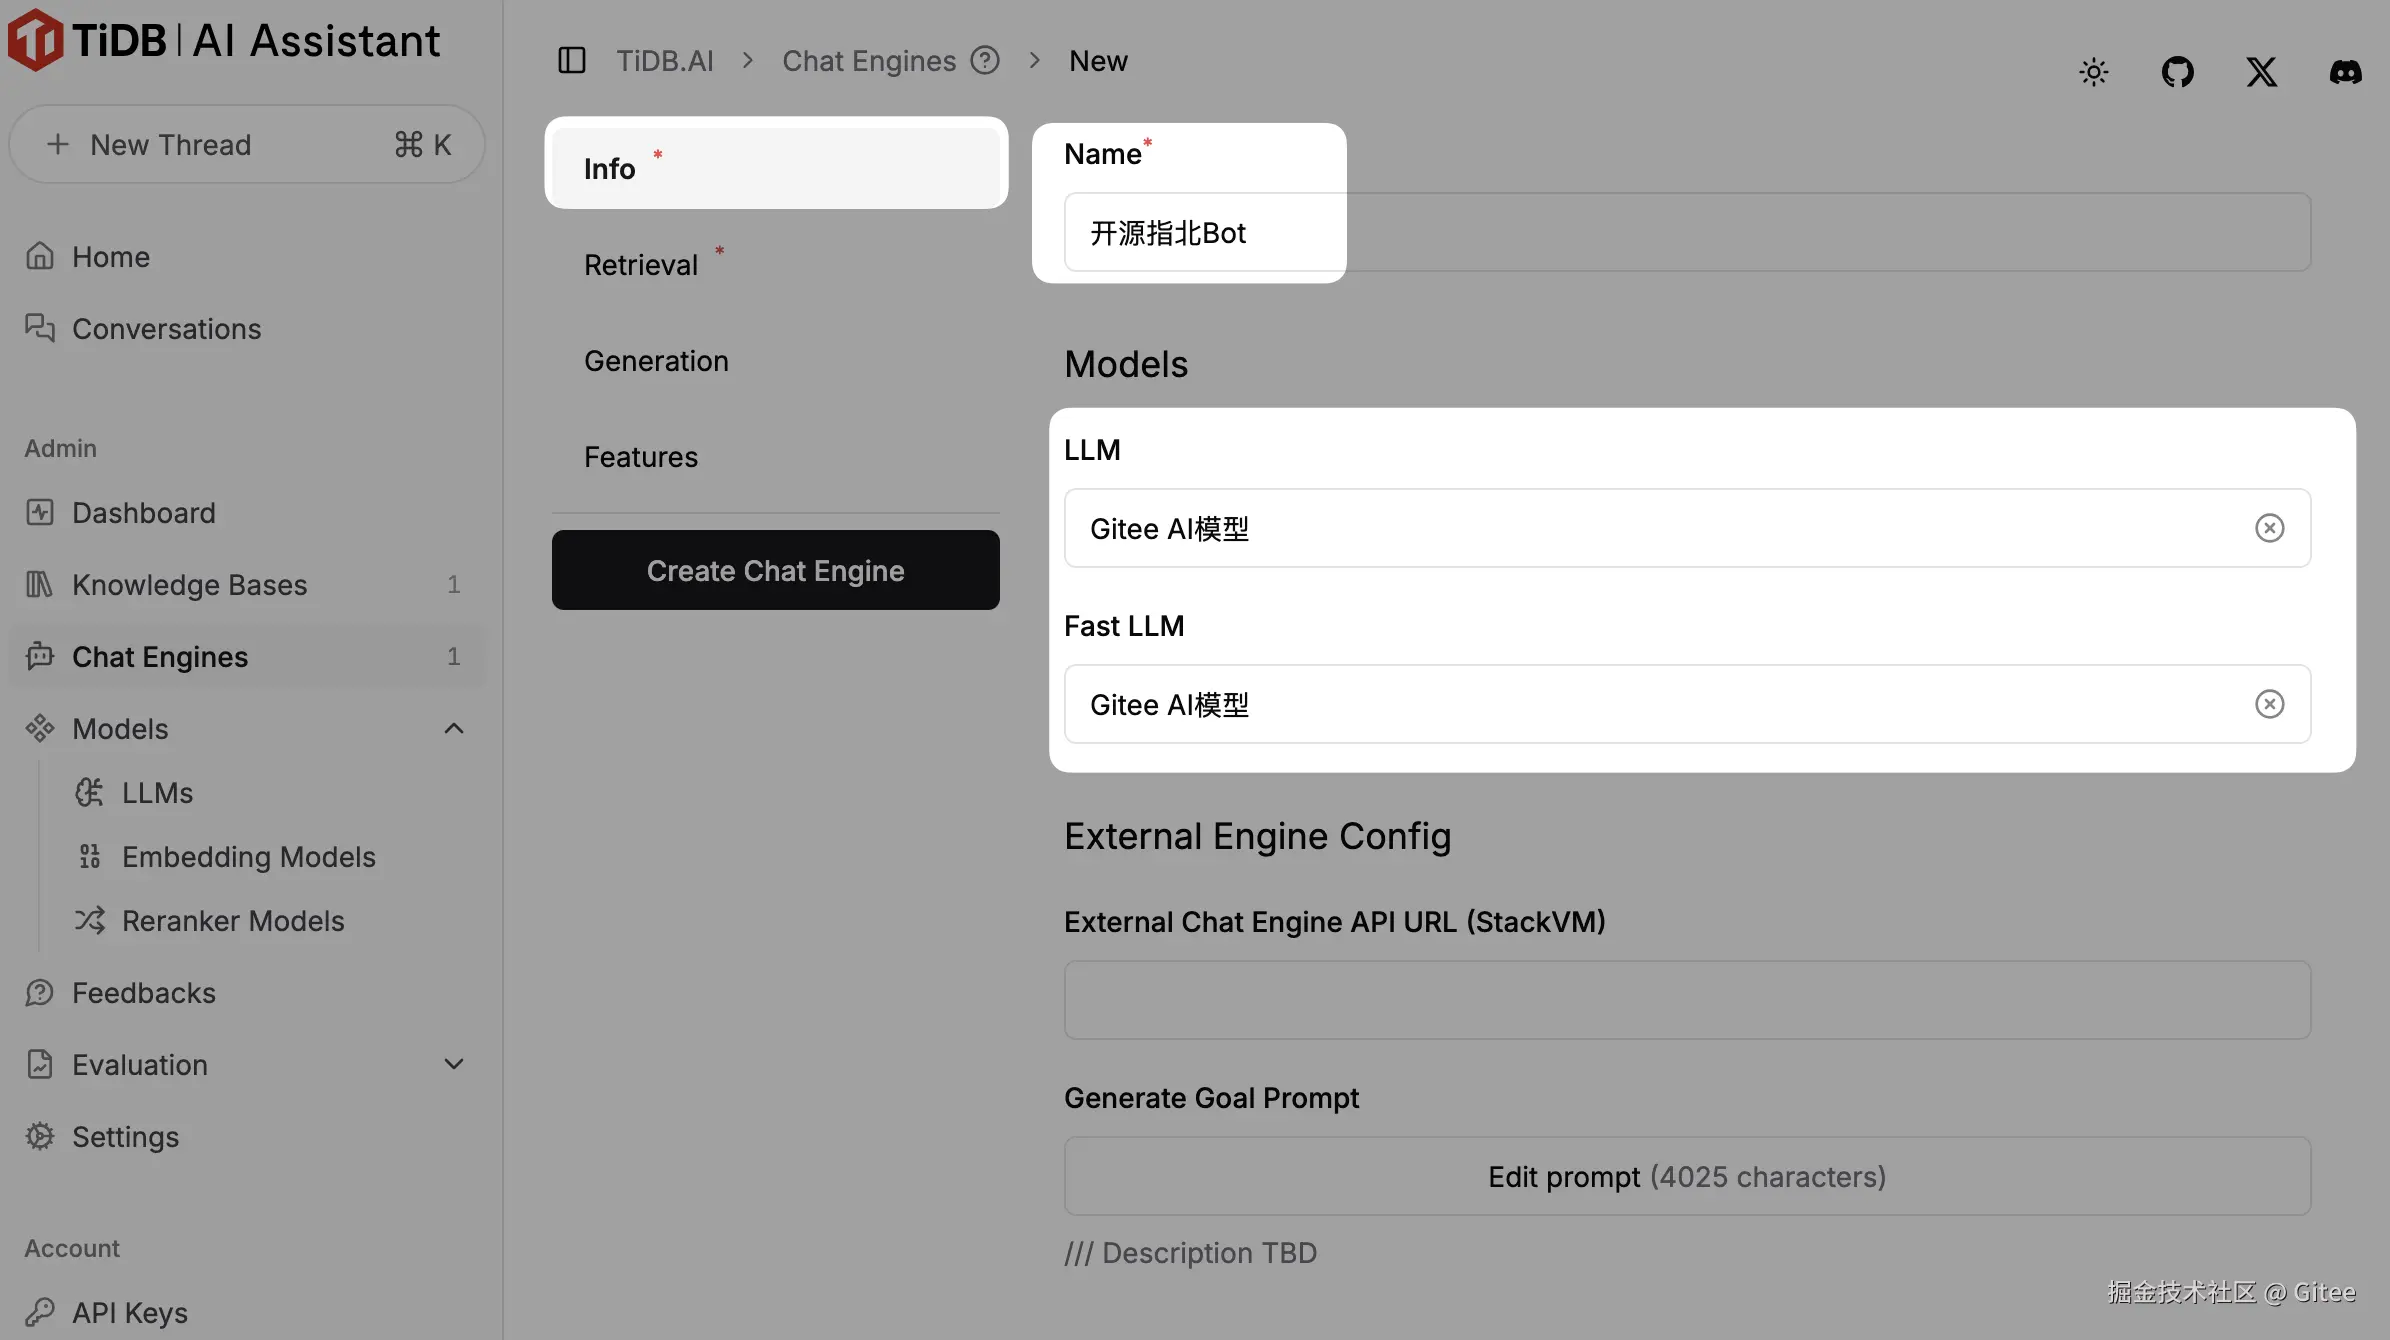This screenshot has width=2390, height=1340.
Task: Open the Fast LLM model dropdown
Action: pos(1650,704)
